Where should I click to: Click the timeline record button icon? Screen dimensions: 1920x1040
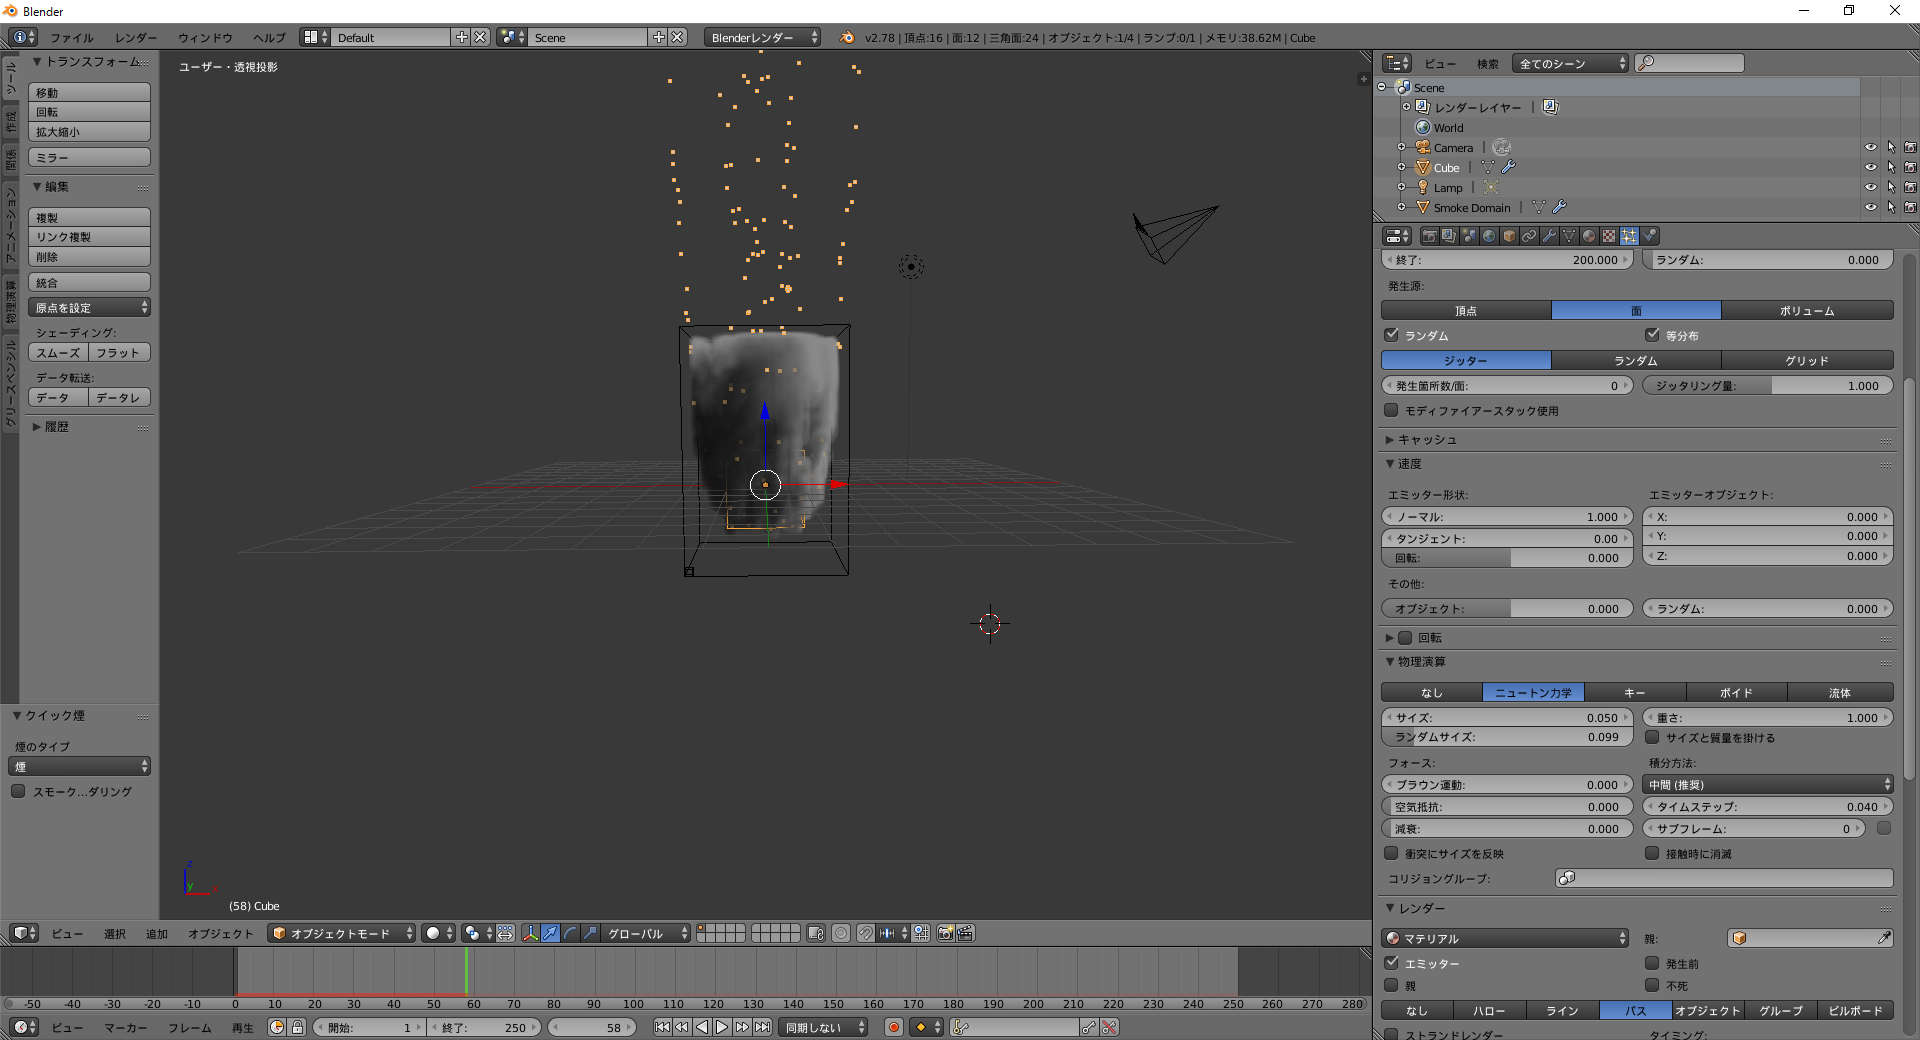(x=894, y=1027)
